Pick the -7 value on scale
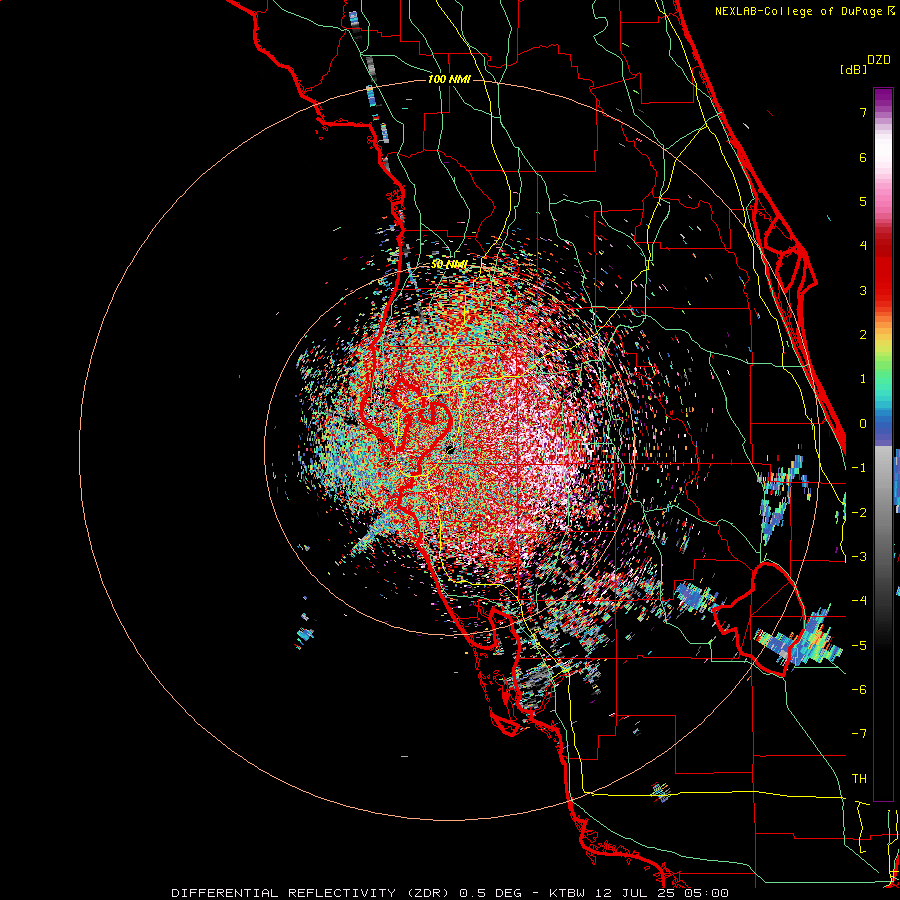The image size is (900, 900). tap(859, 734)
